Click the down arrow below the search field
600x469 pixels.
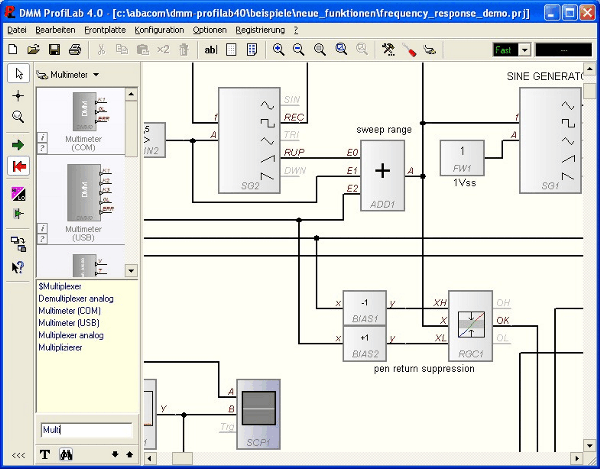(115, 454)
